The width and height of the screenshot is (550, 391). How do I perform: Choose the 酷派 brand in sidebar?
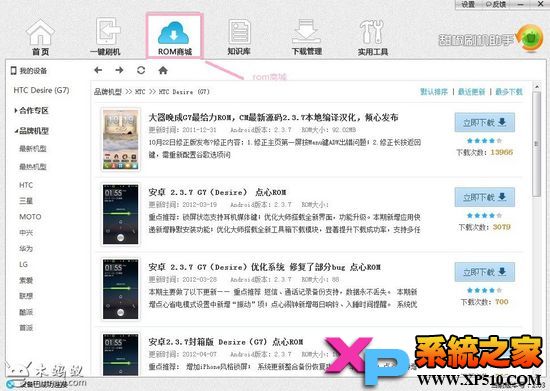coord(26,312)
